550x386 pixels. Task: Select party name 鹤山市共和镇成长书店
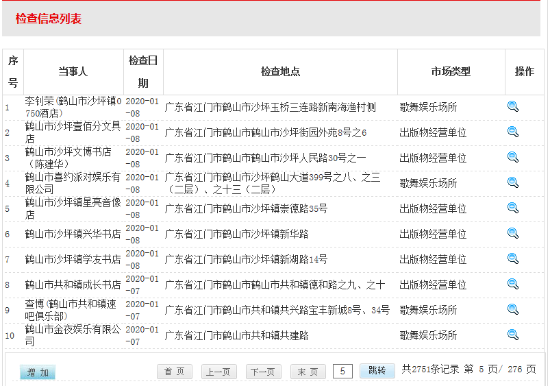[x=73, y=285]
